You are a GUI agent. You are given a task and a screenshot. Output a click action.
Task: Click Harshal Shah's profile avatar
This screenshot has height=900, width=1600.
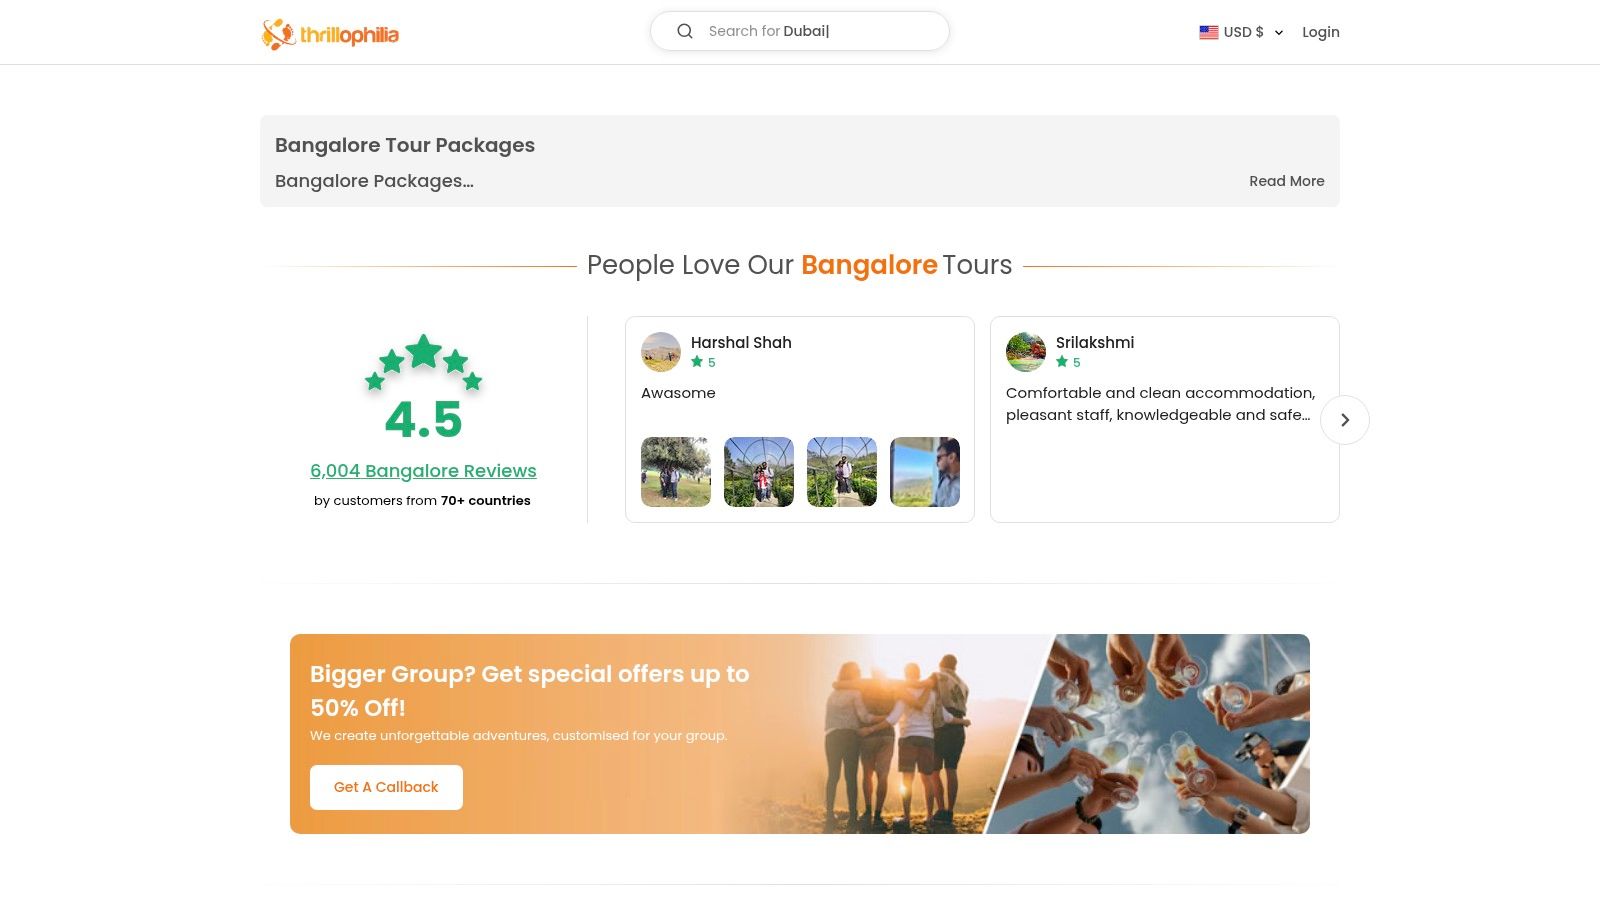click(661, 352)
